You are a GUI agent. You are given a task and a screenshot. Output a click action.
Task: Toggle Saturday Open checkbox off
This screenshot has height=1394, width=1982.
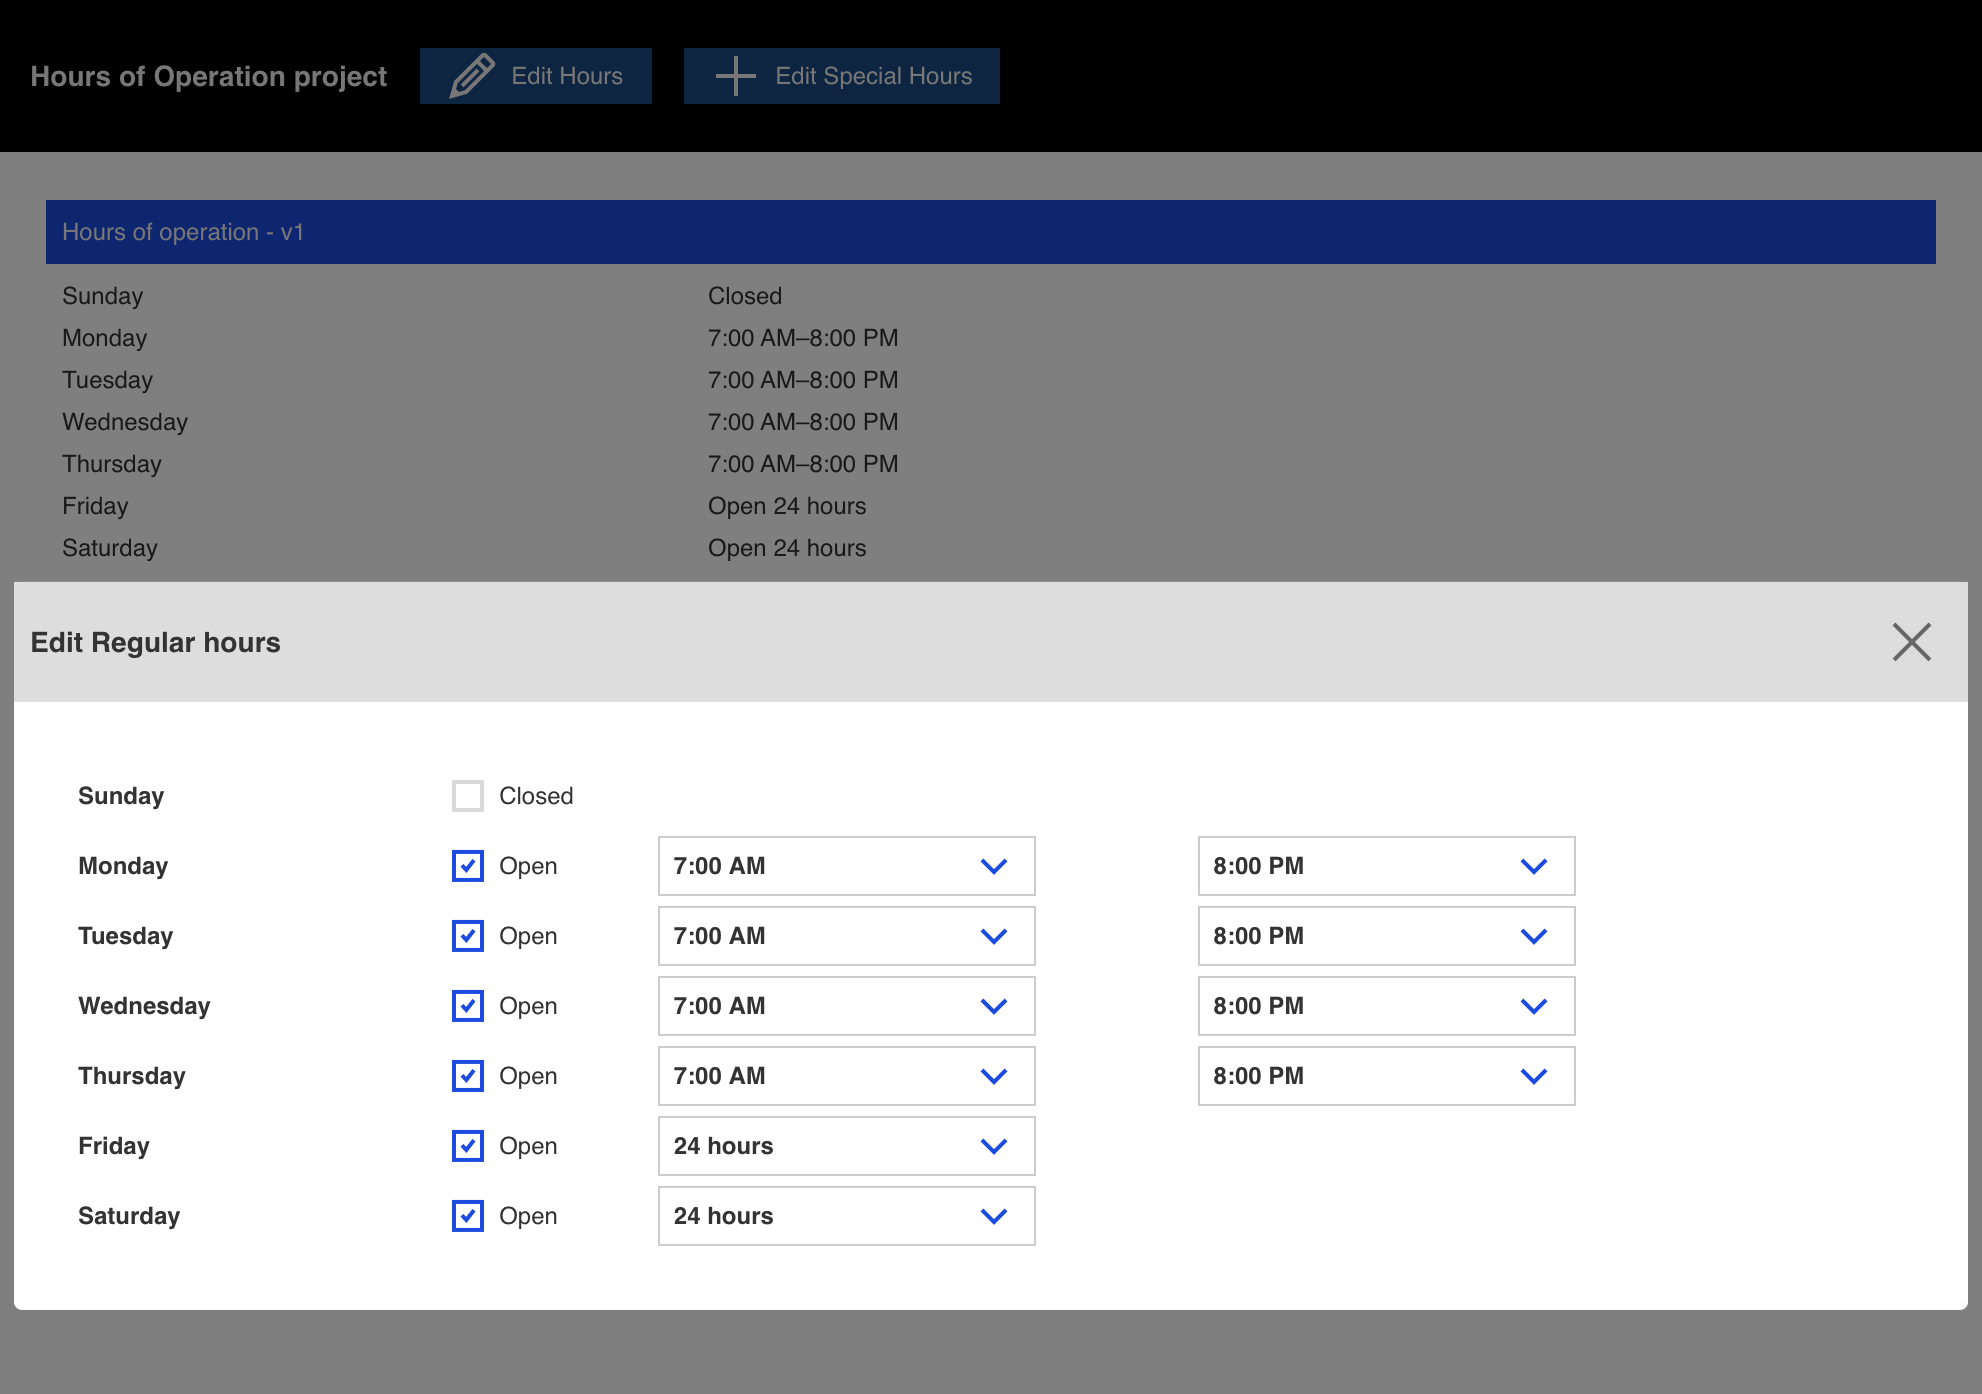pos(468,1216)
